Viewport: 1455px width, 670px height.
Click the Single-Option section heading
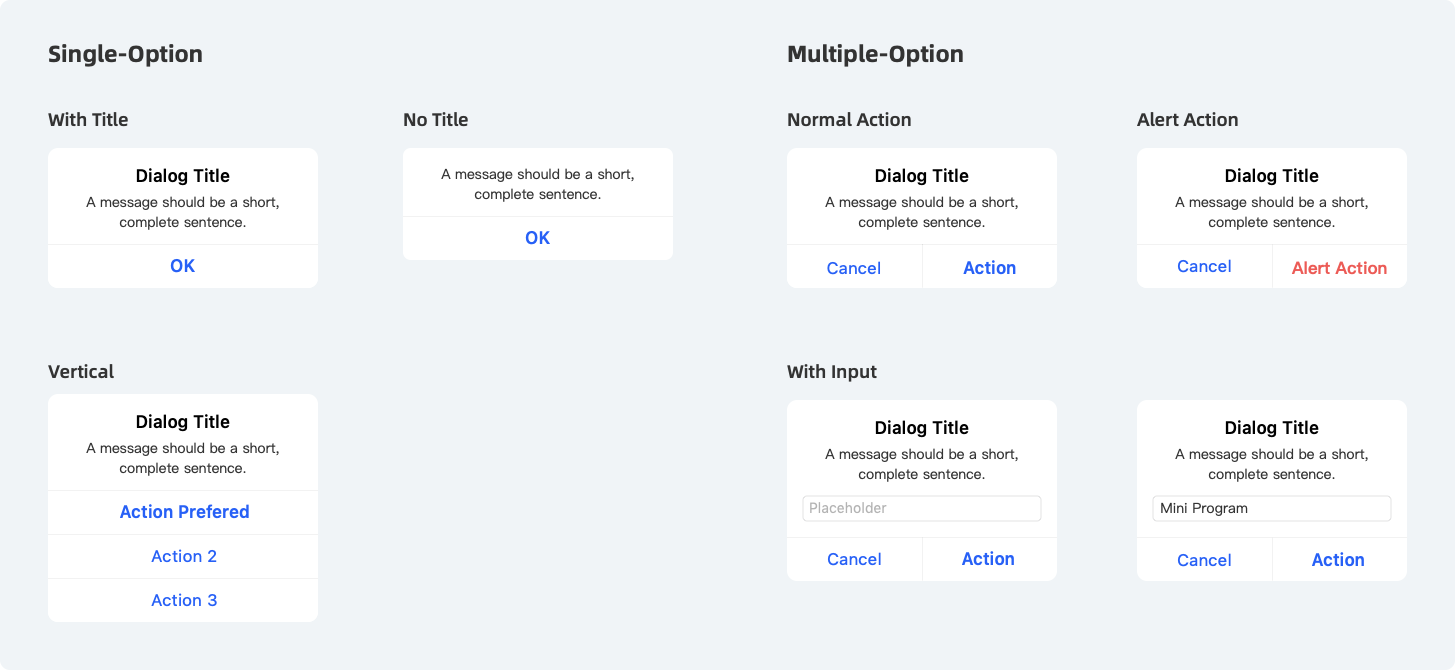coord(125,54)
